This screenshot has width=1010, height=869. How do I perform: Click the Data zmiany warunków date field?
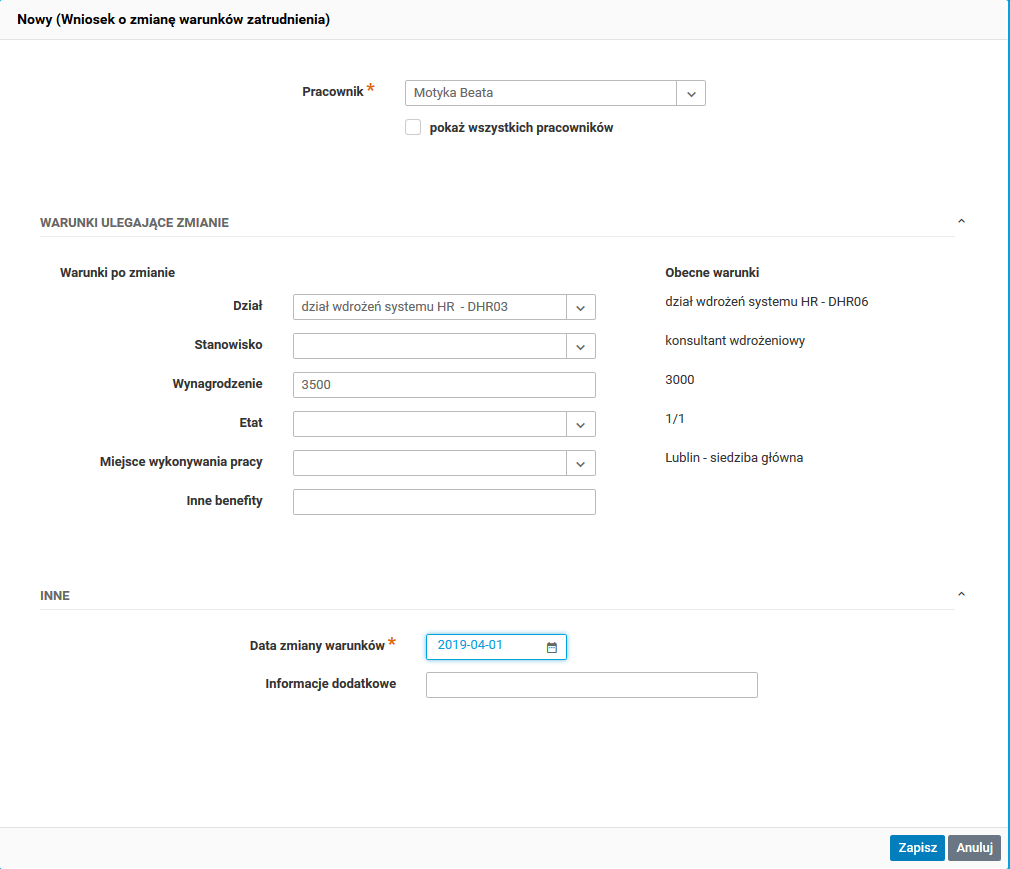pyautogui.click(x=485, y=647)
